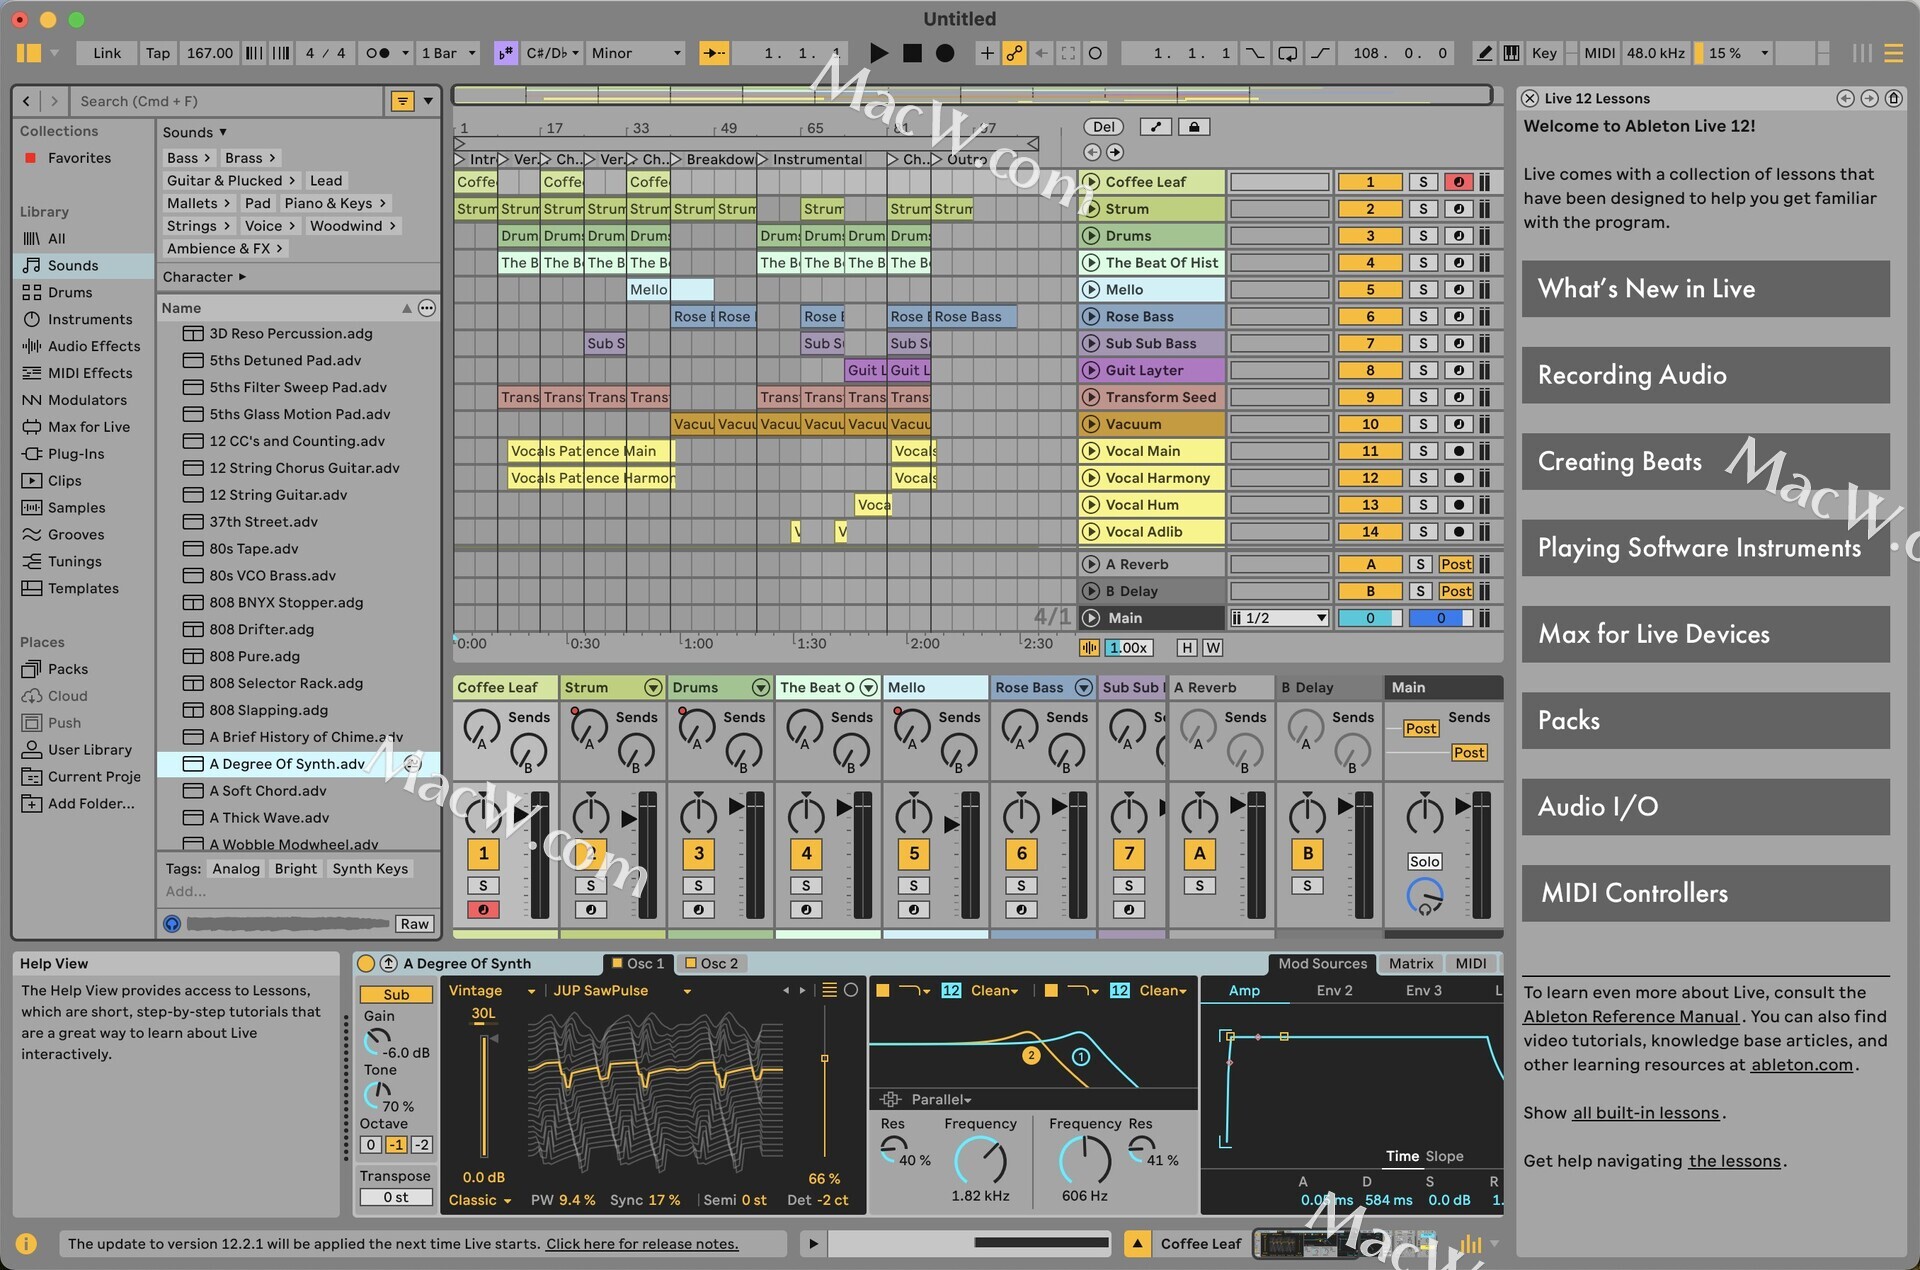Toggle Scale Mode flat-sharp icon
The image size is (1920, 1270).
[506, 53]
